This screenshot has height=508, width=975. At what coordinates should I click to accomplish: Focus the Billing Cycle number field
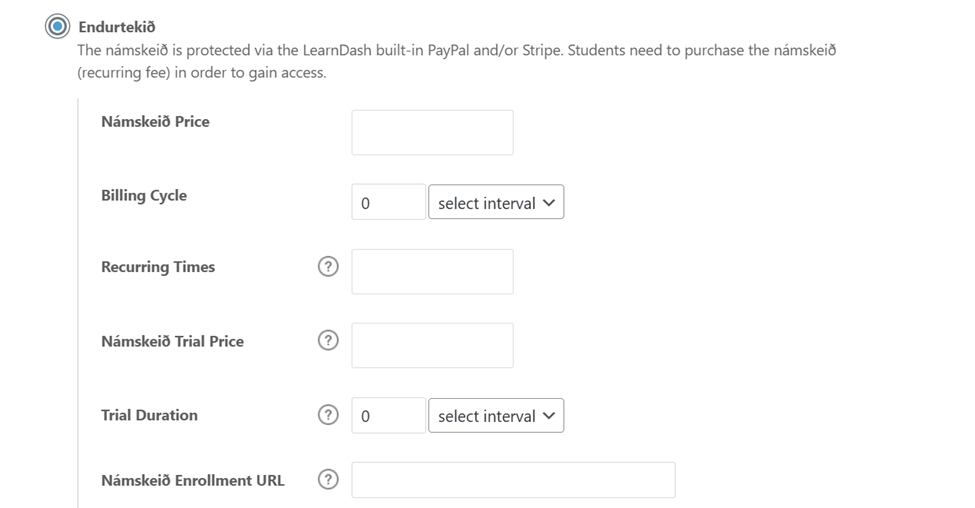click(x=388, y=202)
